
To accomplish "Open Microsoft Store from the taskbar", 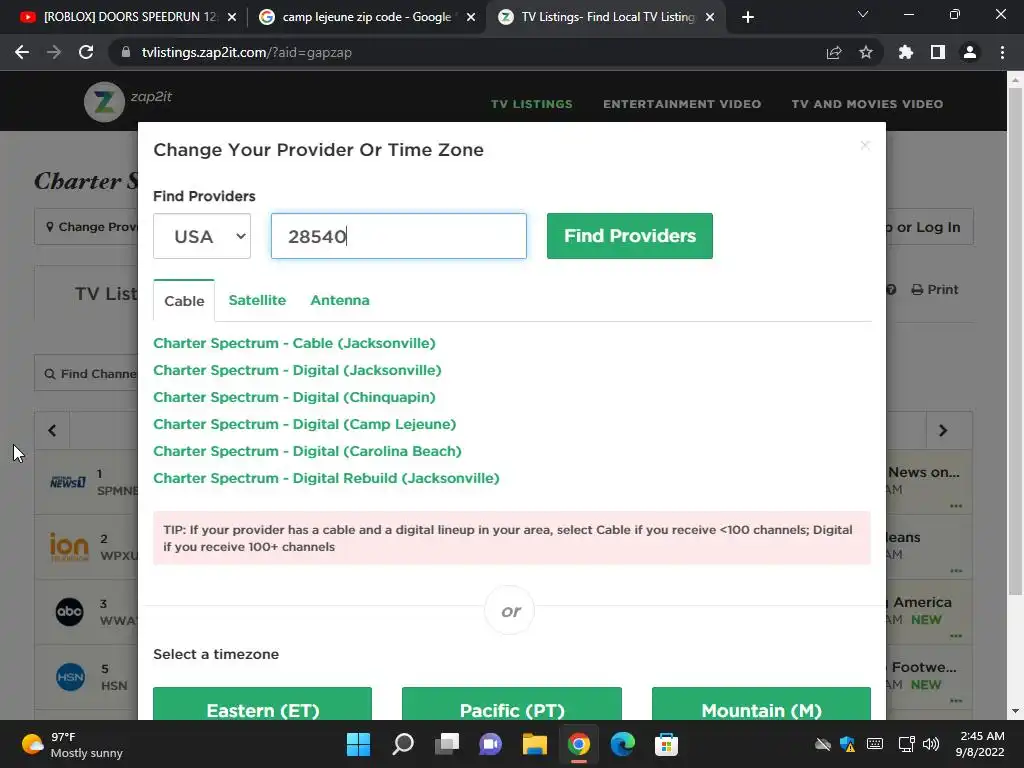I will click(x=666, y=744).
